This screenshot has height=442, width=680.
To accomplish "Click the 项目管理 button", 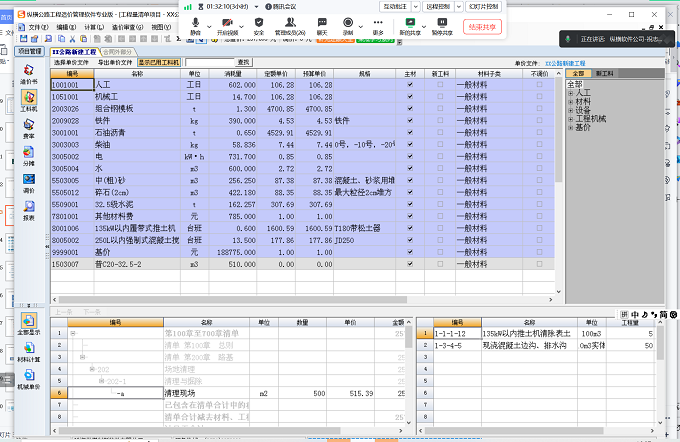I will (30, 51).
